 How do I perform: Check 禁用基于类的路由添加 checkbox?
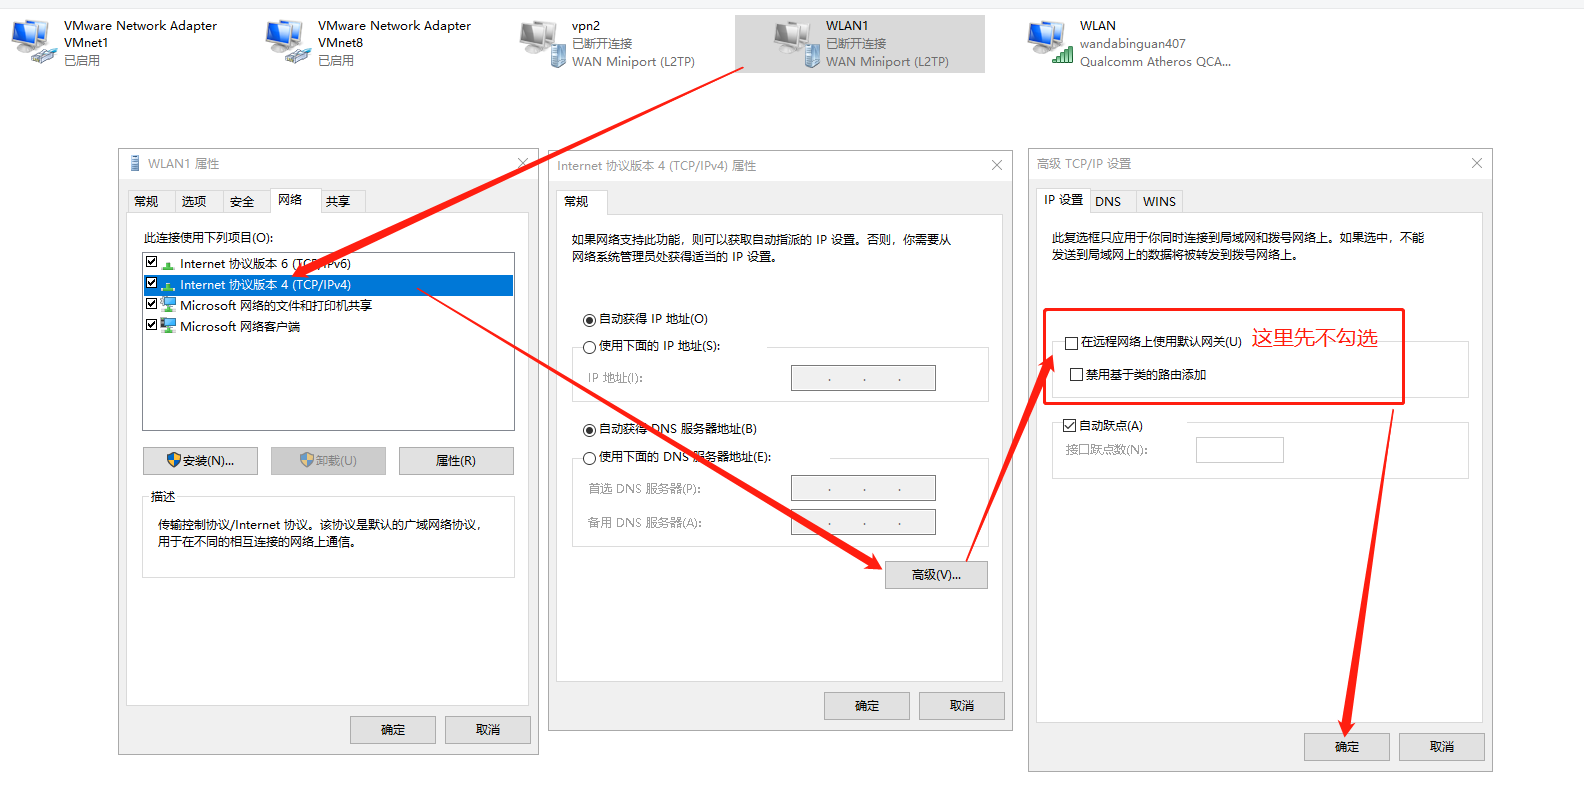pos(1076,375)
